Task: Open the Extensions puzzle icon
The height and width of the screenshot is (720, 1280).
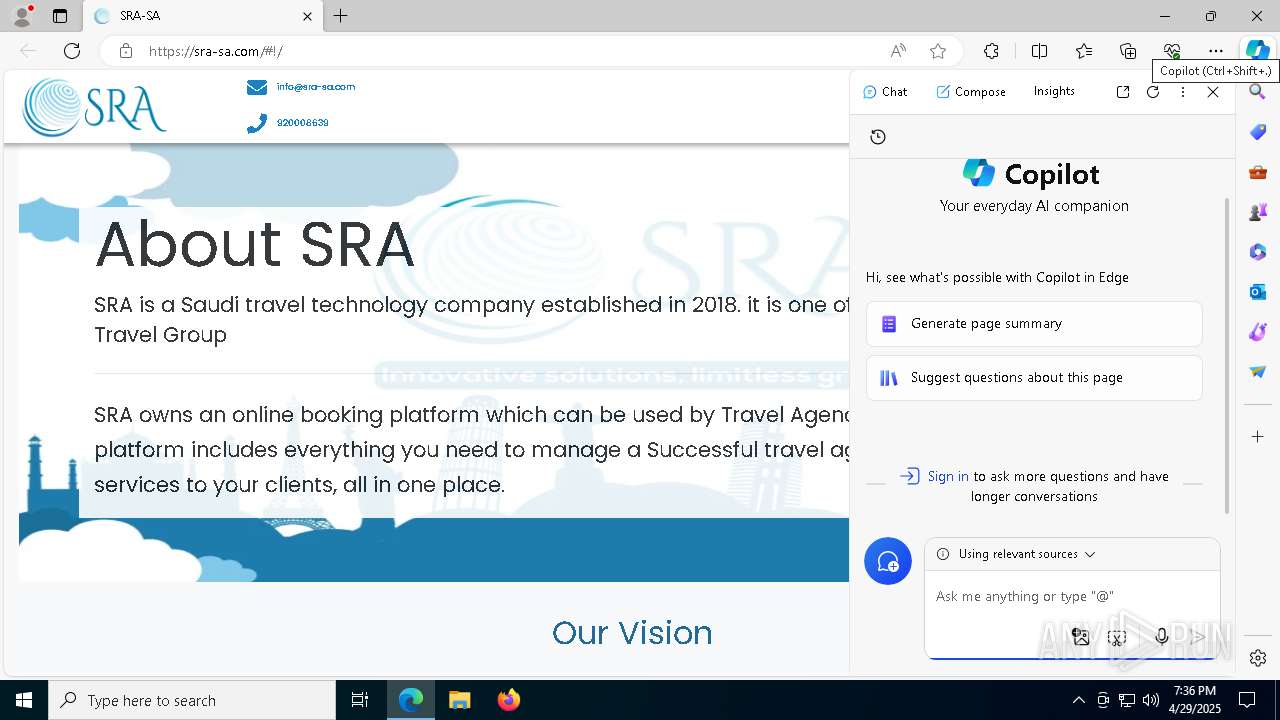Action: 991,51
